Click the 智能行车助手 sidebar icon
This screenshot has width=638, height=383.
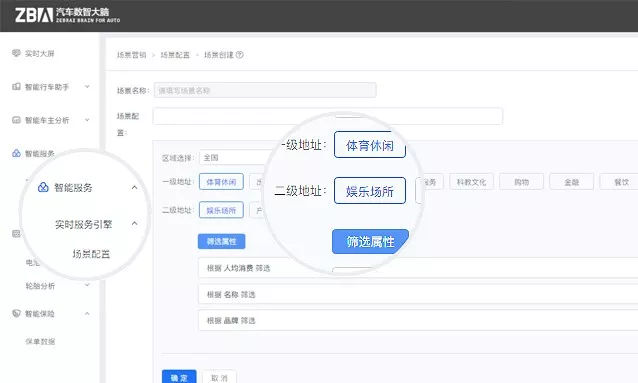click(16, 87)
